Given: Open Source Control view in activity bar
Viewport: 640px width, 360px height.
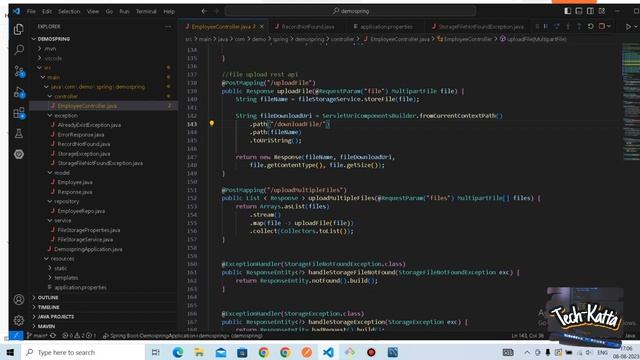Looking at the screenshot, I should click(x=18, y=71).
